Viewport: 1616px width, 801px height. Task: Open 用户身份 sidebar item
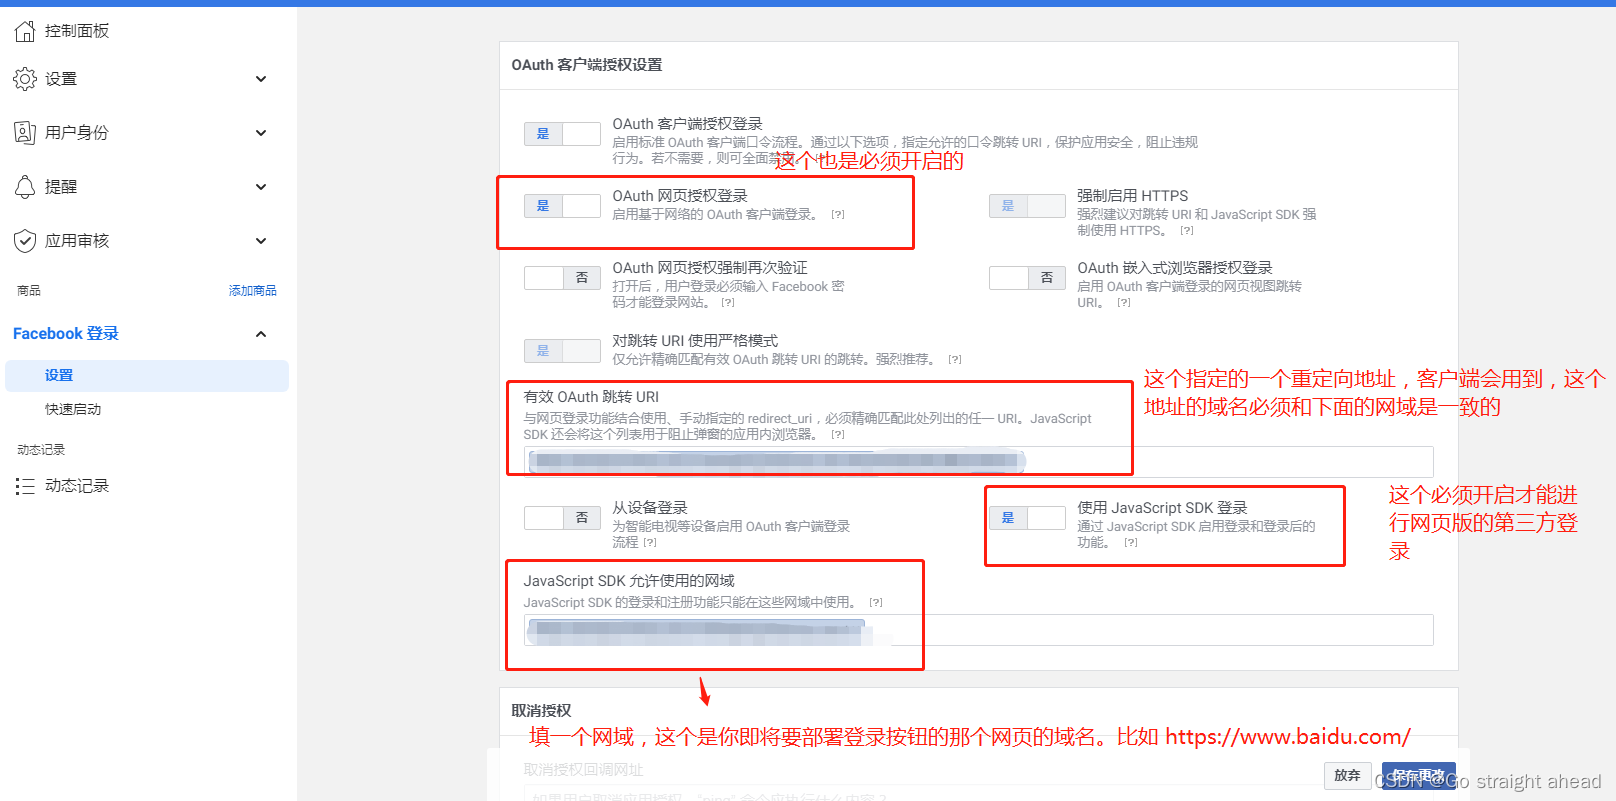pyautogui.click(x=77, y=133)
